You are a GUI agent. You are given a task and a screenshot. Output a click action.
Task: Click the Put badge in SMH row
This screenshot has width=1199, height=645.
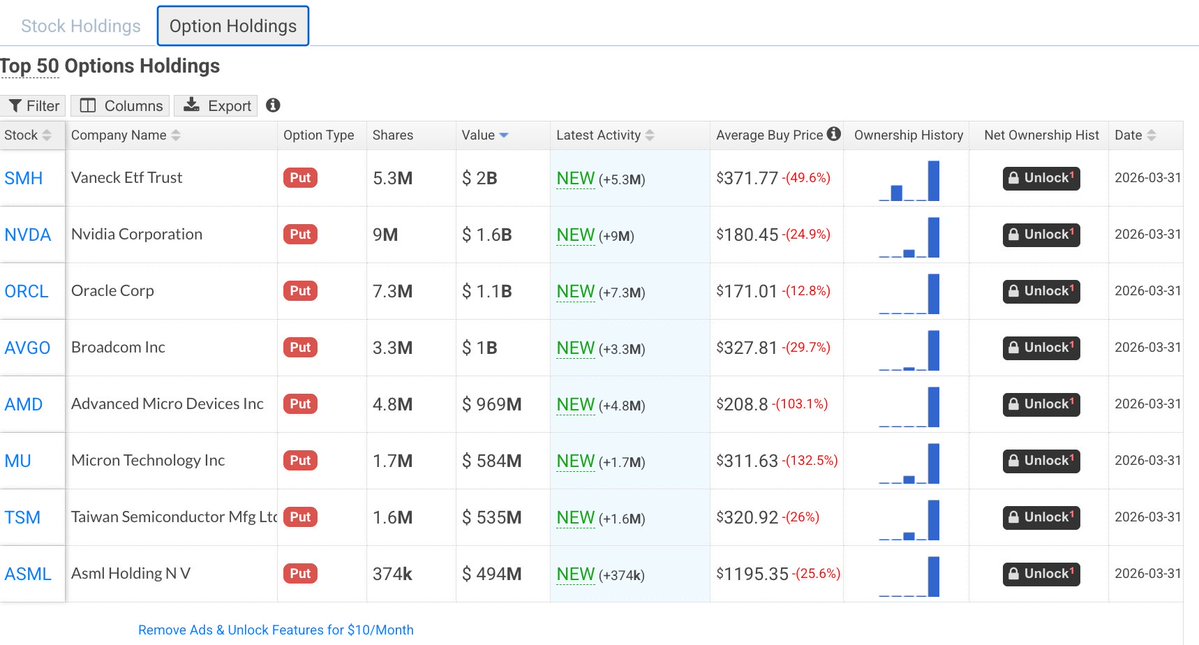click(301, 178)
